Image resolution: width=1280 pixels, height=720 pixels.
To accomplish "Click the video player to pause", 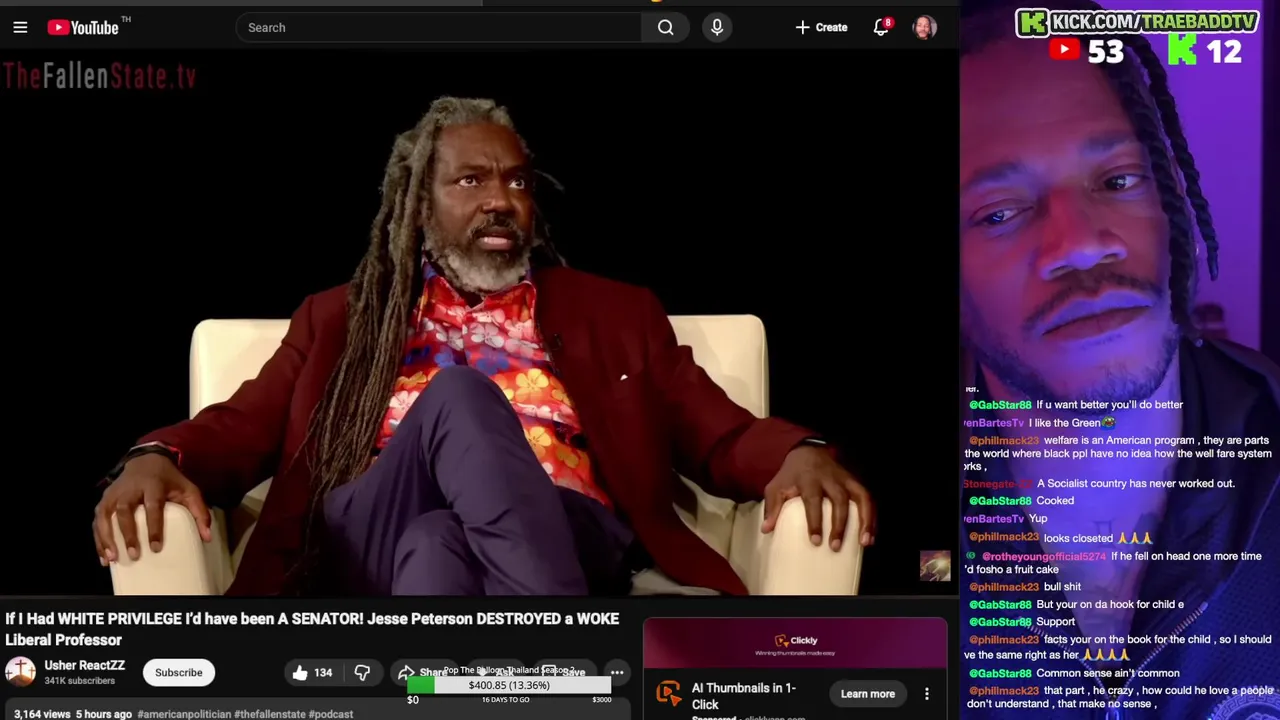I will click(480, 325).
